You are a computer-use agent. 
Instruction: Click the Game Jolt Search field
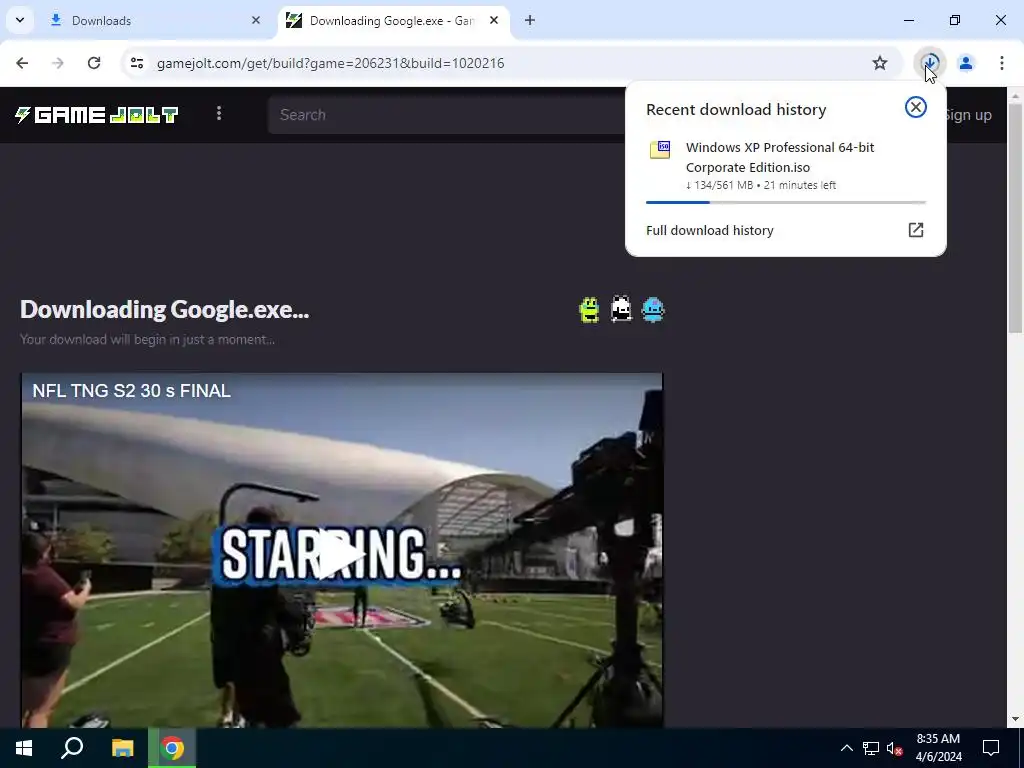[447, 115]
